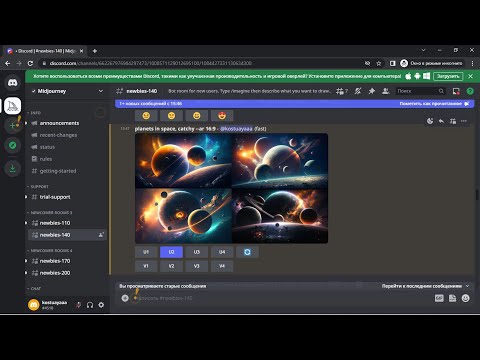Viewport: 480px width, 360px height.
Task: Open the Chrome tab search chevron
Action: pyautogui.click(x=423, y=50)
